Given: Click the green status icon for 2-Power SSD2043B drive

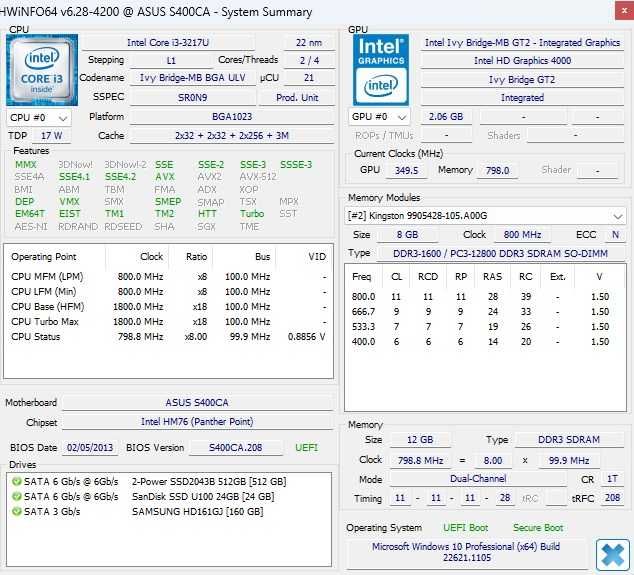Looking at the screenshot, I should 17,482.
